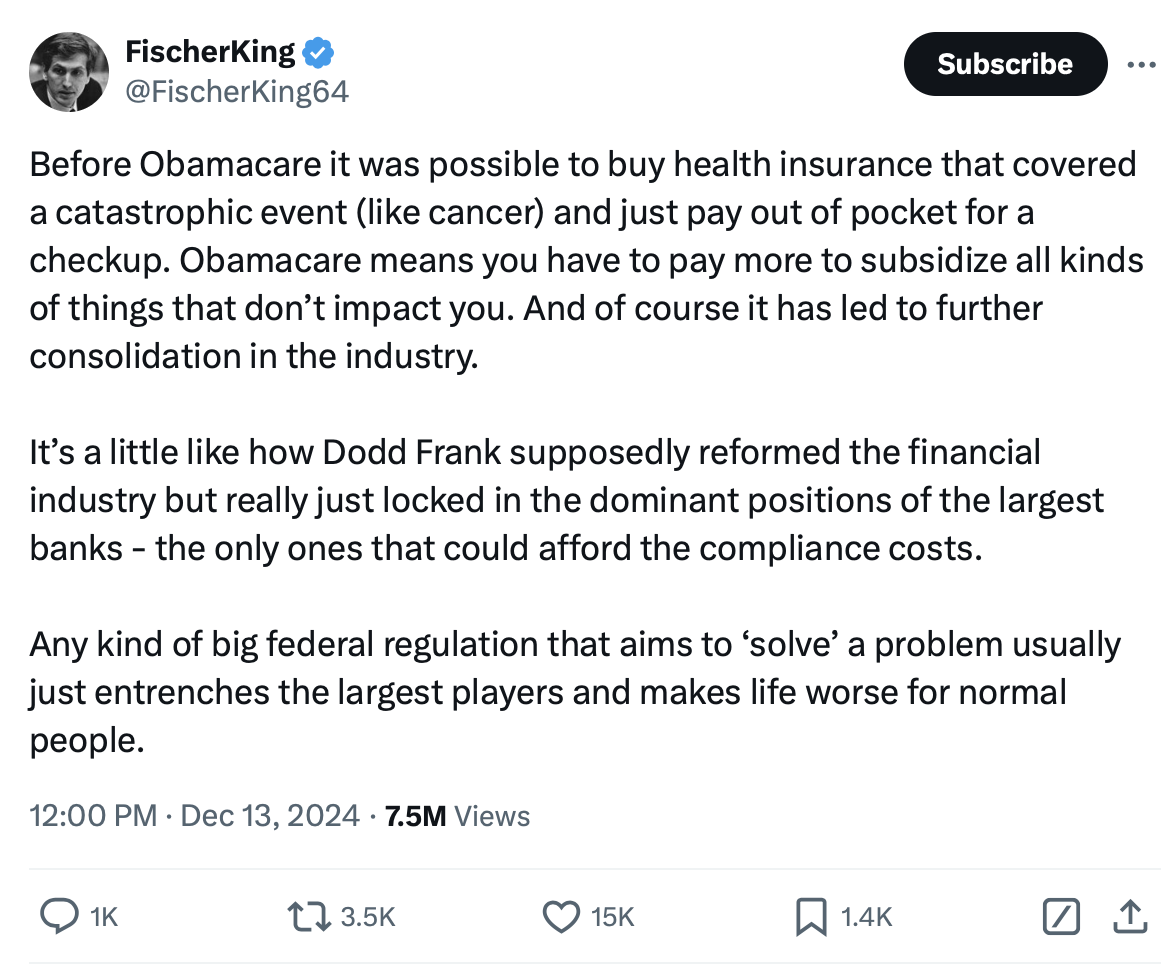1170x970 pixels.
Task: Click the 1K replies count
Action: tap(104, 917)
